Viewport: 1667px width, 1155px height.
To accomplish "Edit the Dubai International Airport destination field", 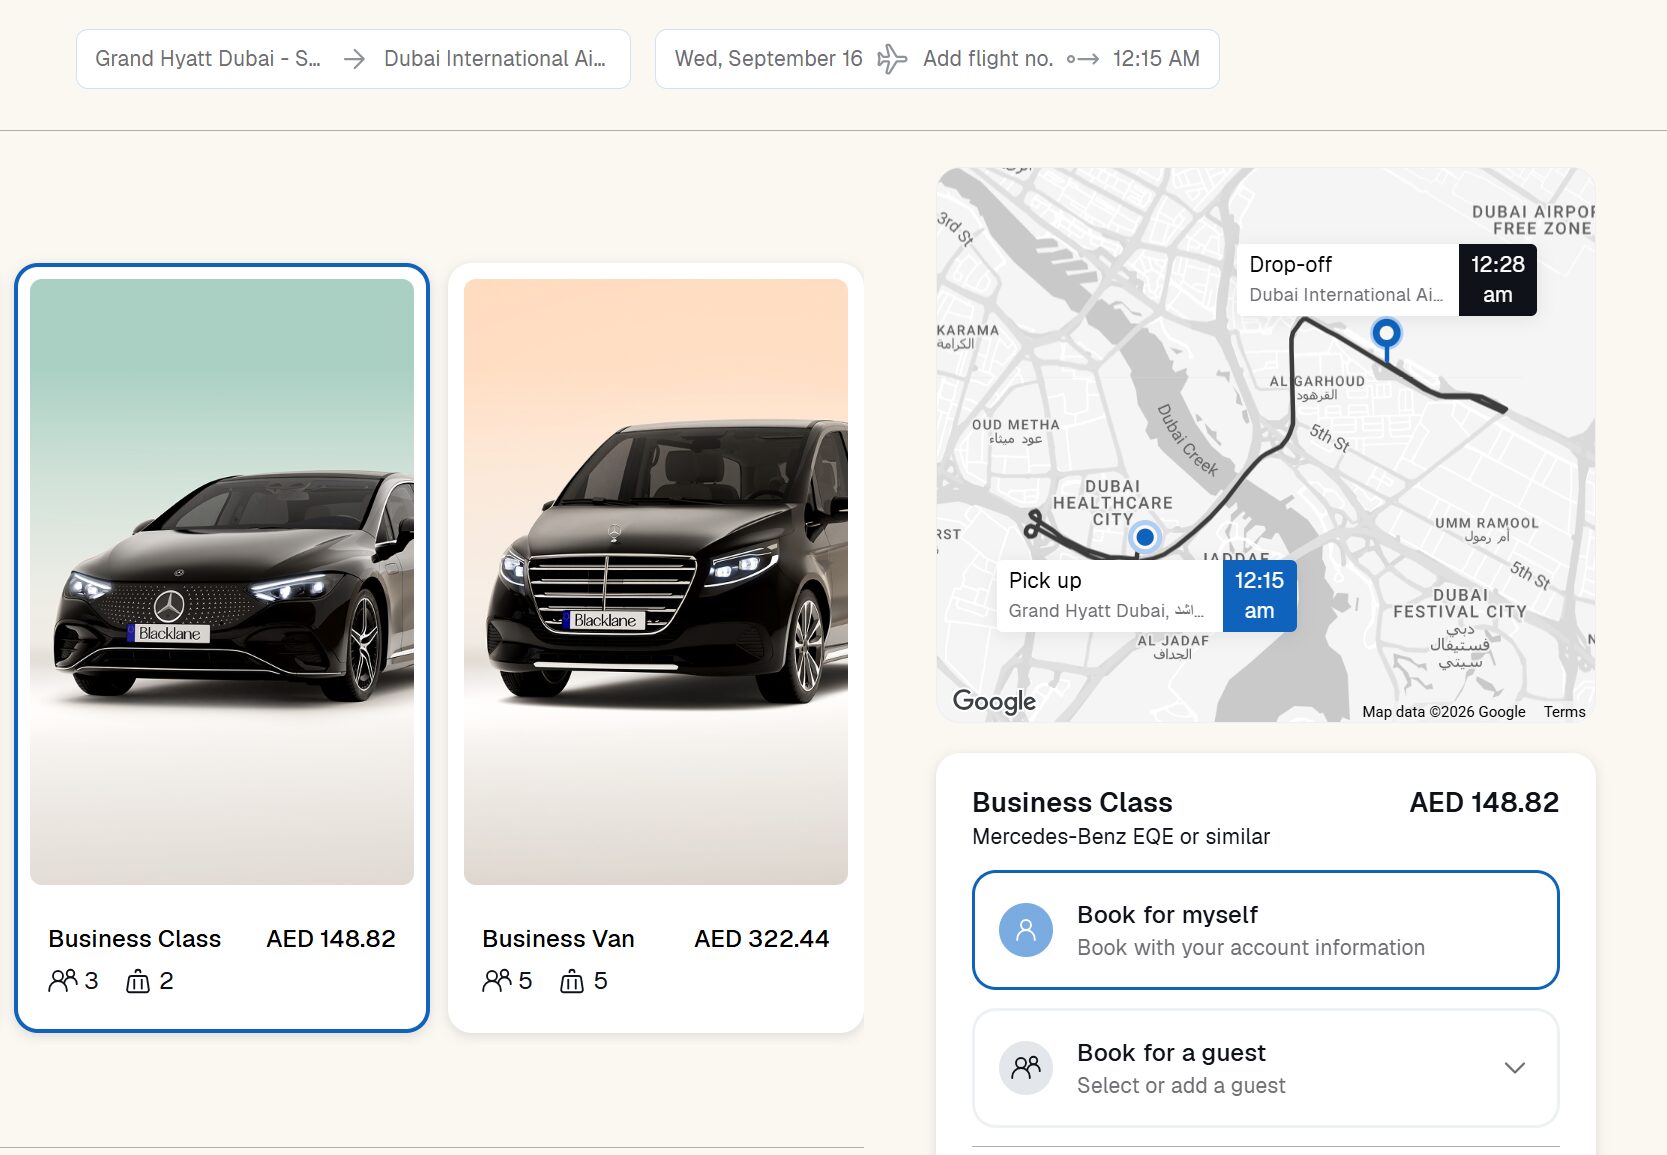I will (x=495, y=59).
